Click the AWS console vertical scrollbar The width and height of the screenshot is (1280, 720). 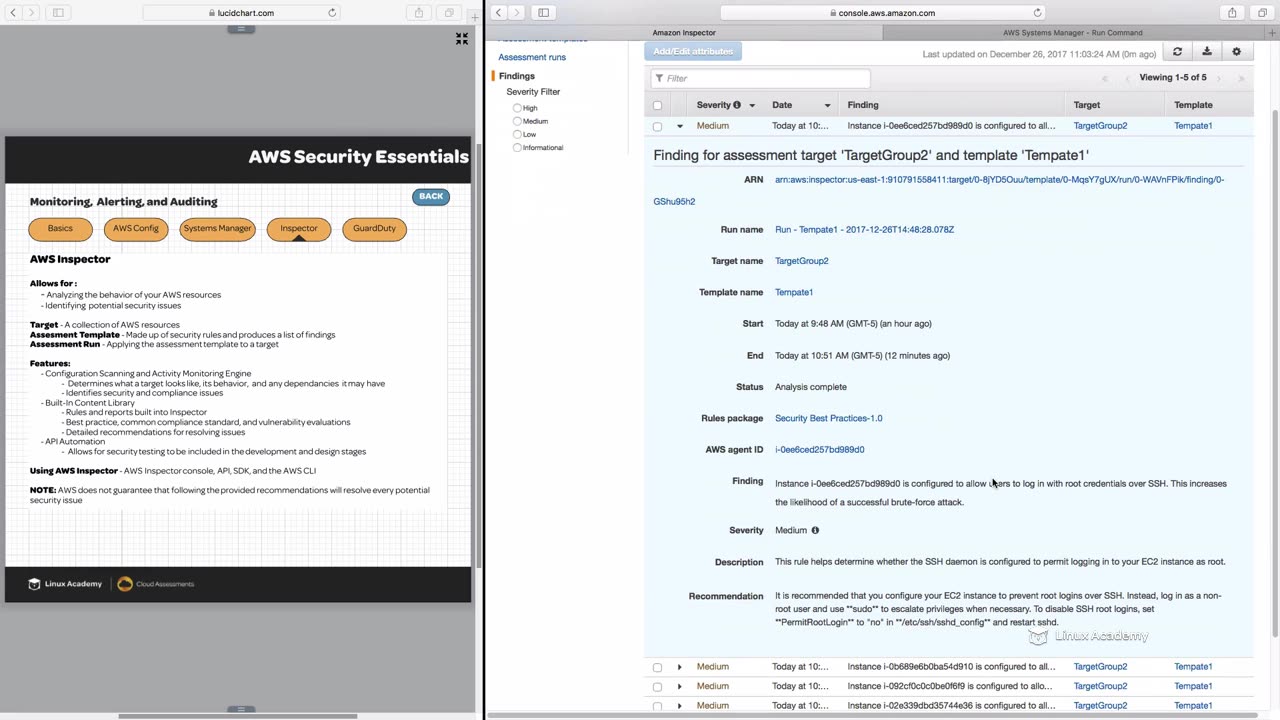1275,372
